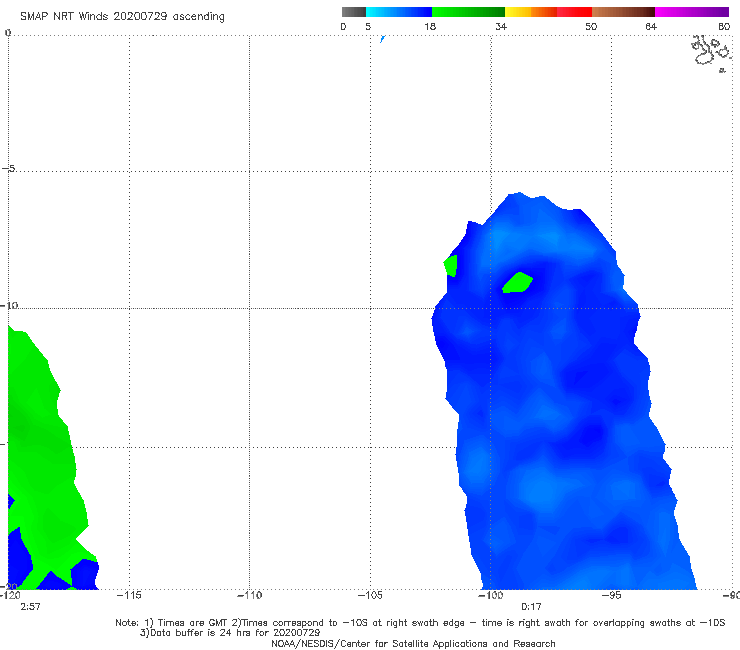This screenshot has height=650, width=740.
Task: Click the longitude label "-95"
Action: coord(612,595)
